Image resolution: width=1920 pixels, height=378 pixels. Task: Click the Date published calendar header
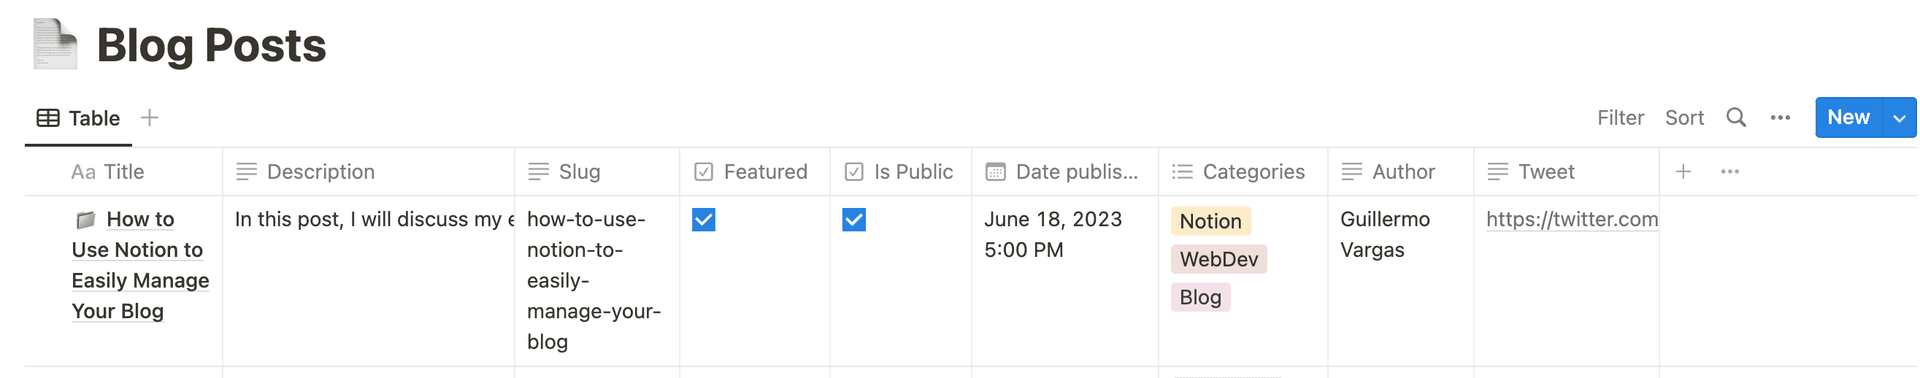1064,172
